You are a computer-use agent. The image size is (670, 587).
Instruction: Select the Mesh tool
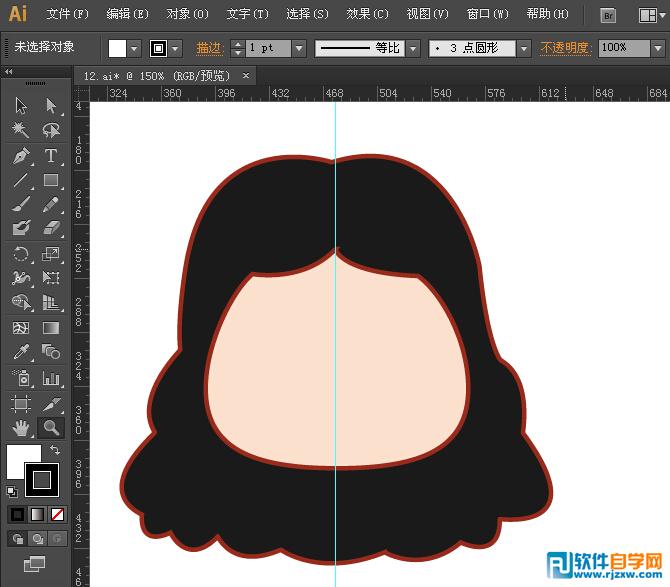click(21, 328)
